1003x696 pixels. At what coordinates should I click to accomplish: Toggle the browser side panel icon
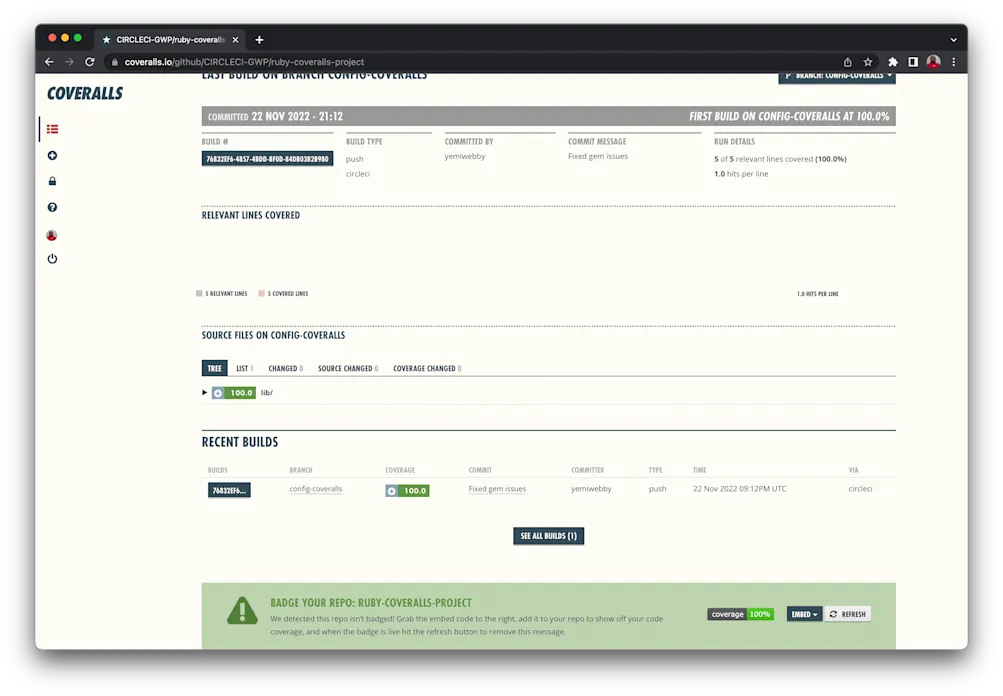(913, 62)
